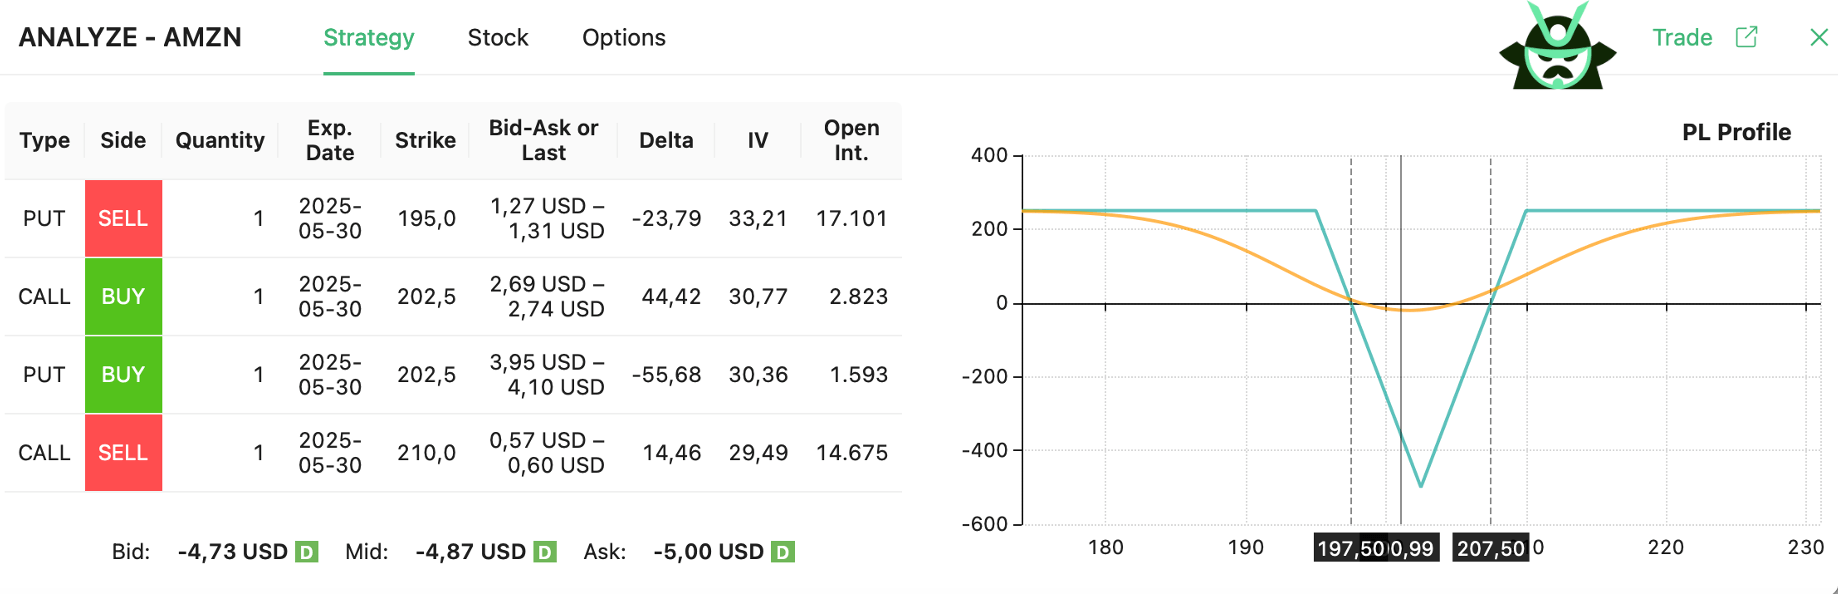Image resolution: width=1838 pixels, height=594 pixels.
Task: Click the quantity cell of 210,0 call
Action: point(258,453)
